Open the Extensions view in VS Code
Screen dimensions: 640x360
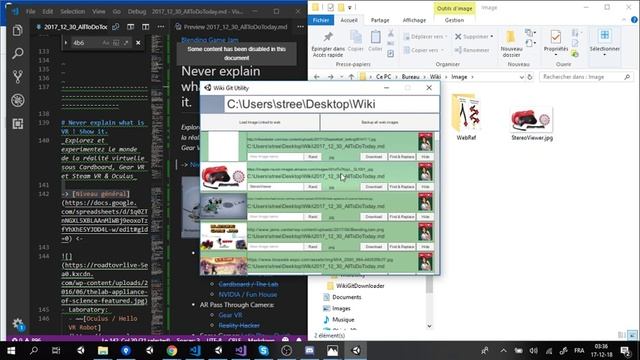click(x=18, y=124)
